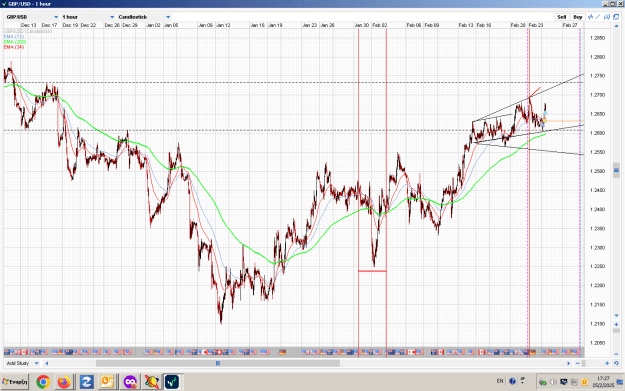Click the vertical zoom-in plus icon

click(616, 324)
